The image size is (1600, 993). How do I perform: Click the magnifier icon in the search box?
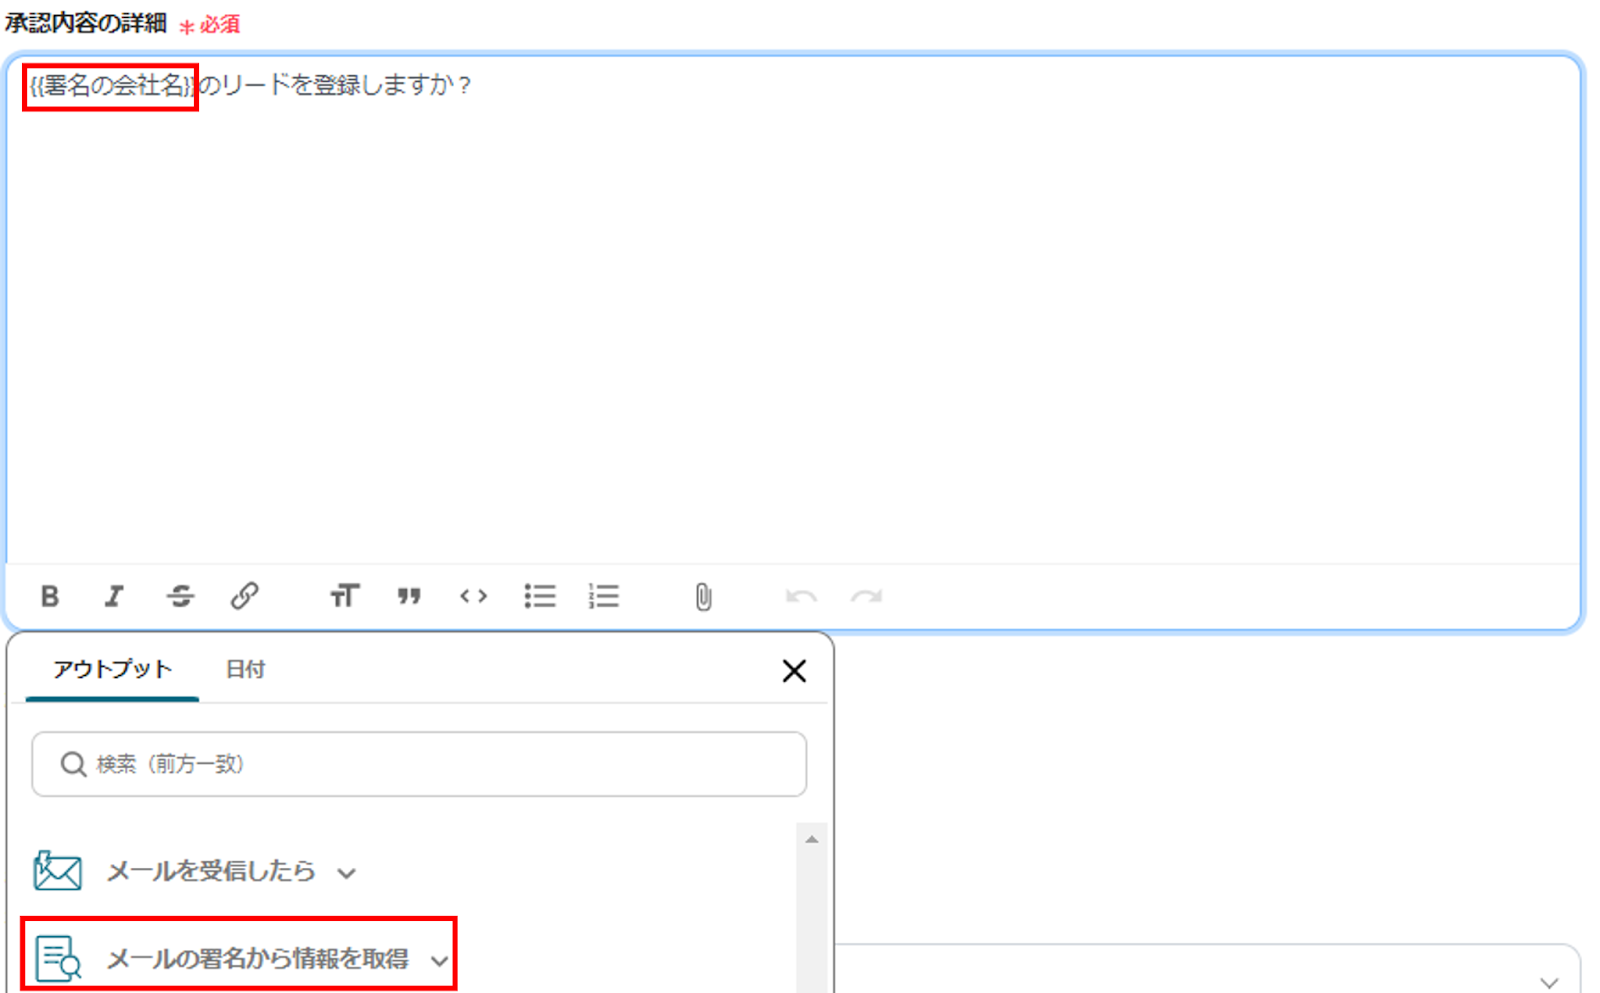[73, 764]
